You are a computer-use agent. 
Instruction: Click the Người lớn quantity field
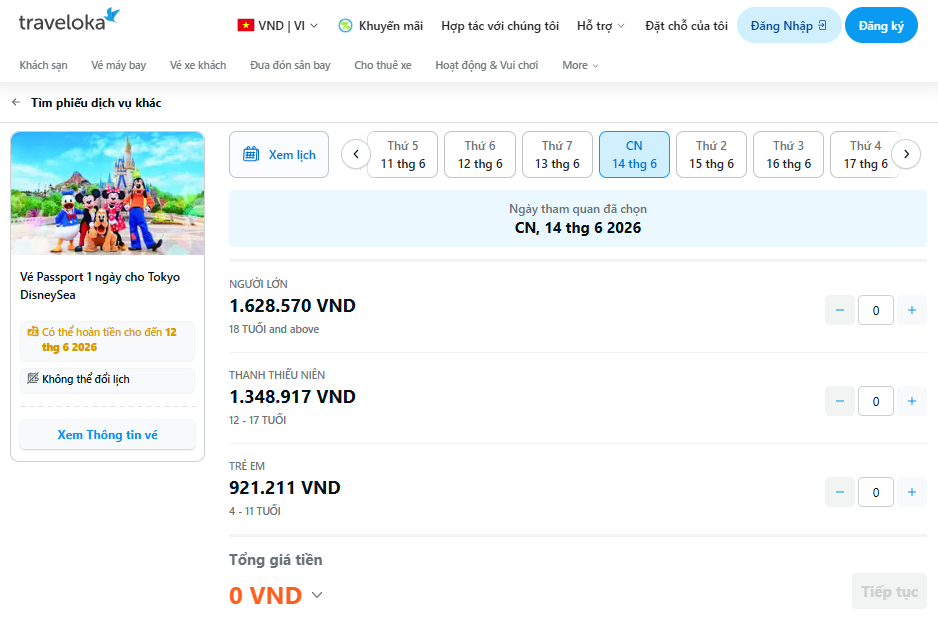(876, 310)
